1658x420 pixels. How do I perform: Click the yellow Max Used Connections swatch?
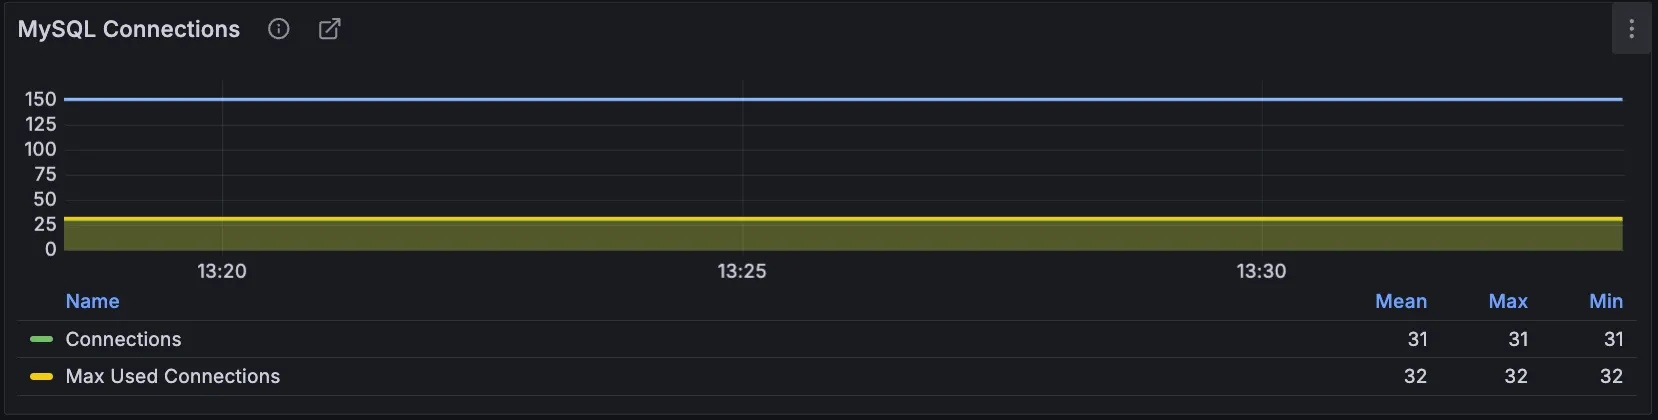(x=41, y=377)
